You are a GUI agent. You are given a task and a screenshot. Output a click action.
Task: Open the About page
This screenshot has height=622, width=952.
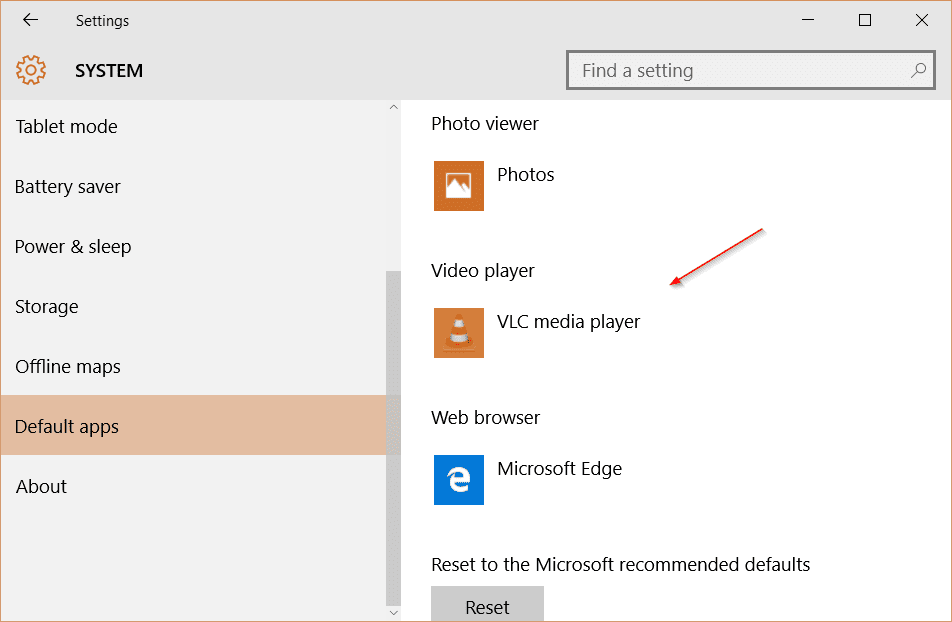[x=41, y=487]
